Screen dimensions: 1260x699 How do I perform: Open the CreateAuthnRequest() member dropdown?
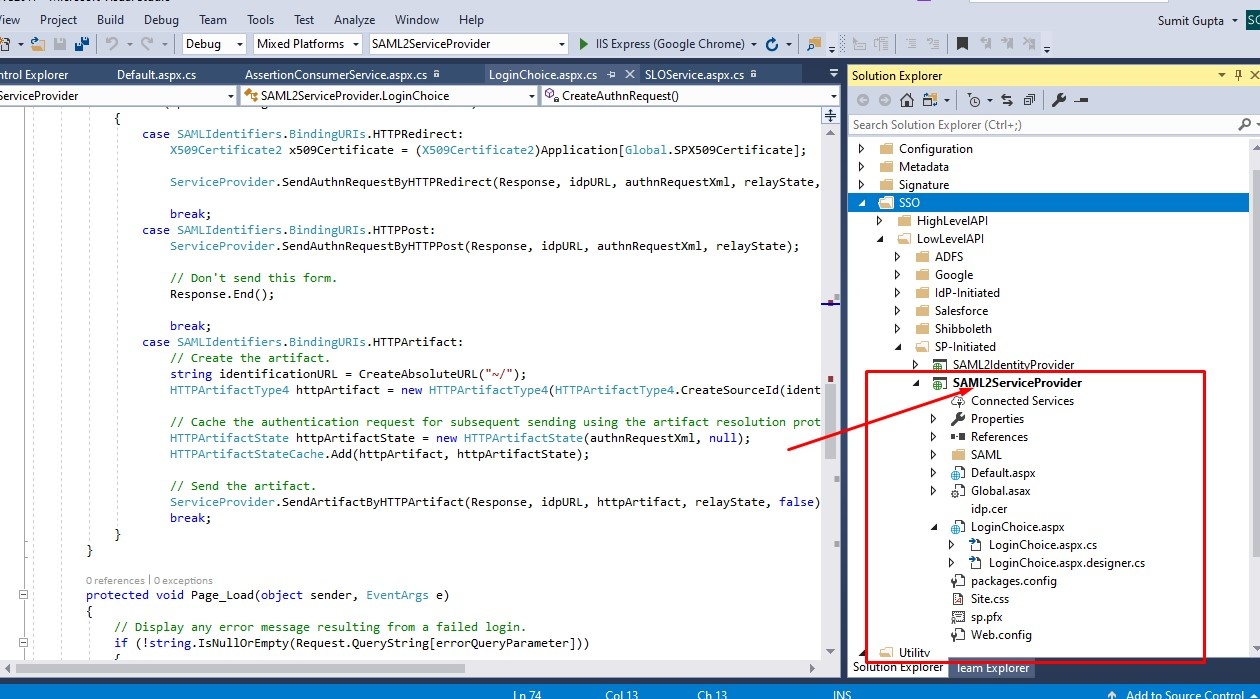pos(833,96)
